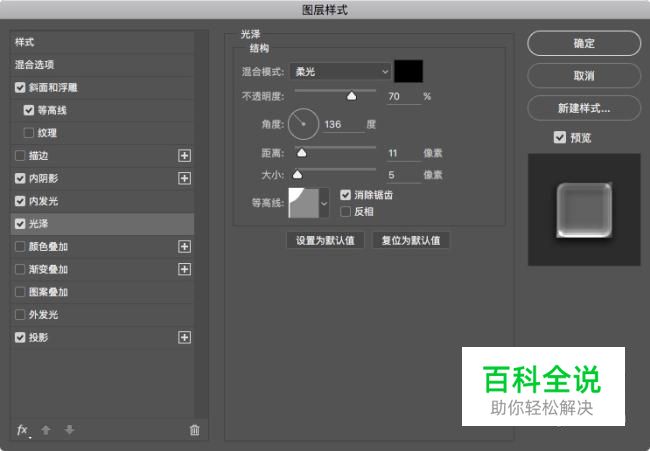Add another 内阴影 effect with plus icon
The image size is (650, 451).
click(x=184, y=178)
